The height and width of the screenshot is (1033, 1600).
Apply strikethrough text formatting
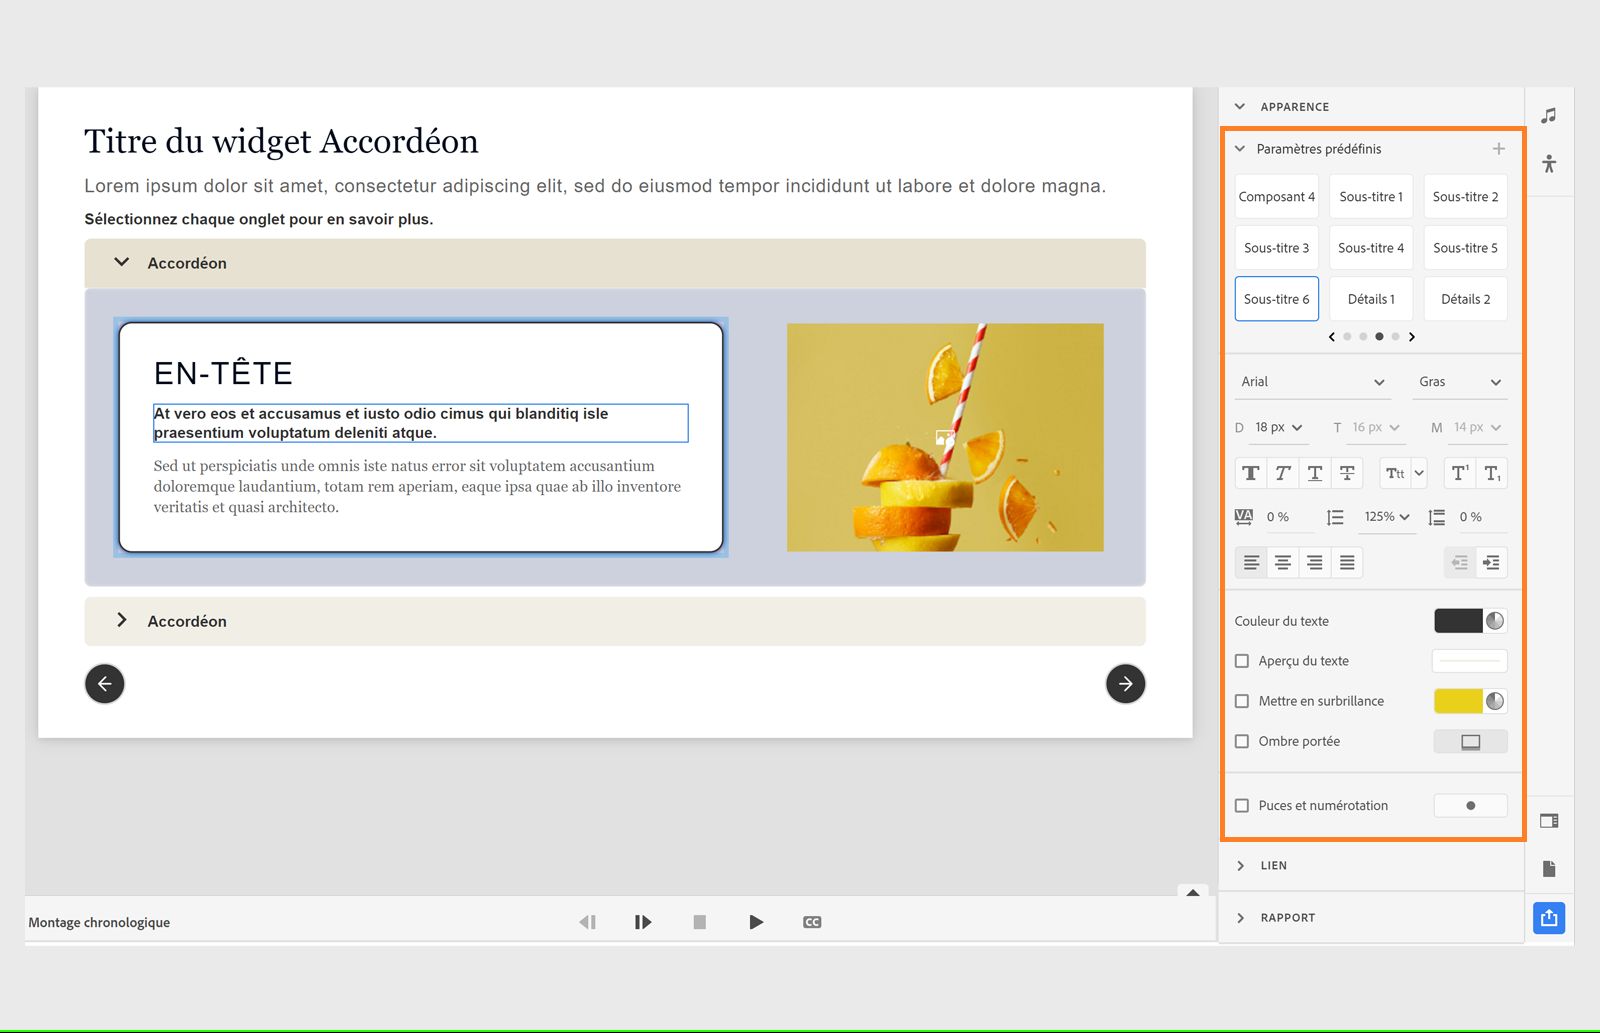pyautogui.click(x=1347, y=473)
